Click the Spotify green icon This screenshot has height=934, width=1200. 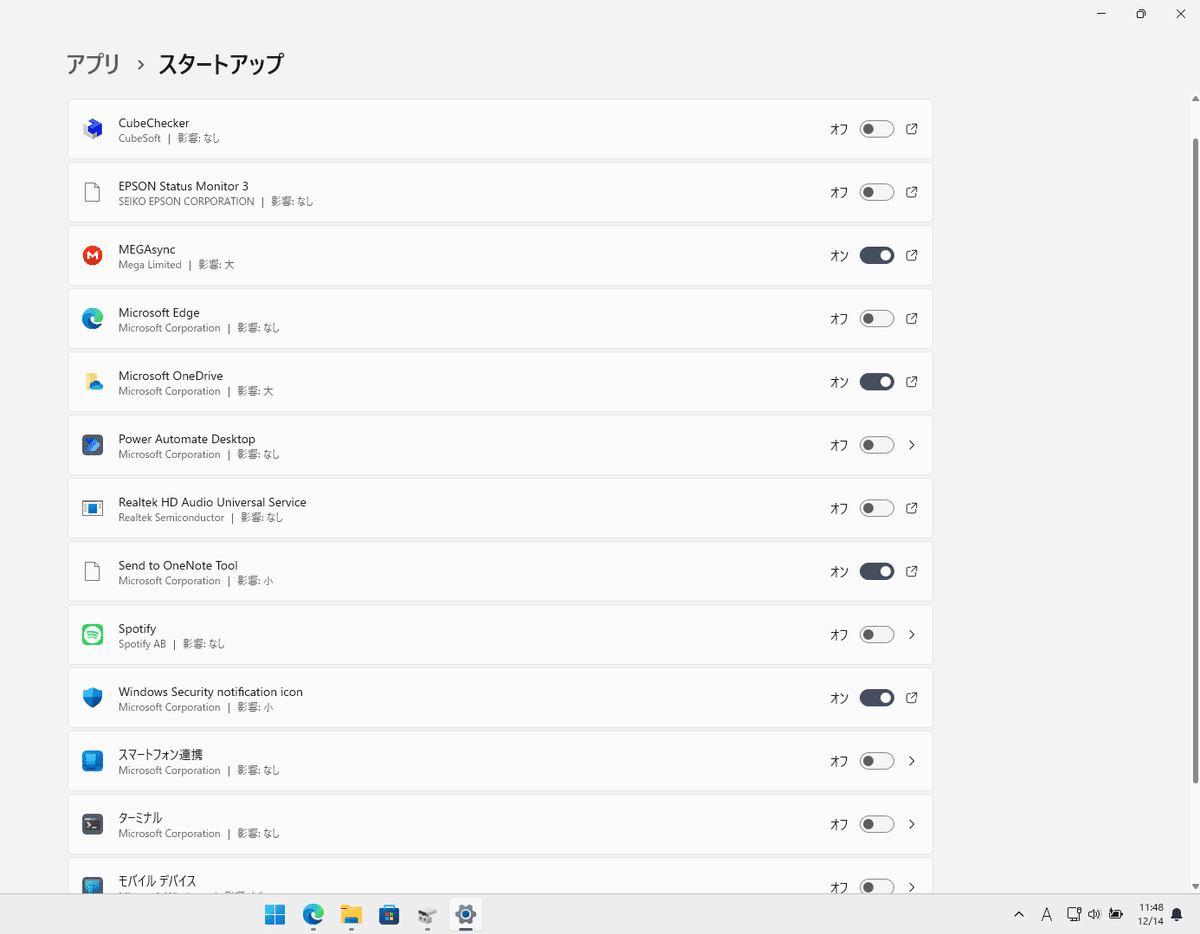tap(92, 634)
